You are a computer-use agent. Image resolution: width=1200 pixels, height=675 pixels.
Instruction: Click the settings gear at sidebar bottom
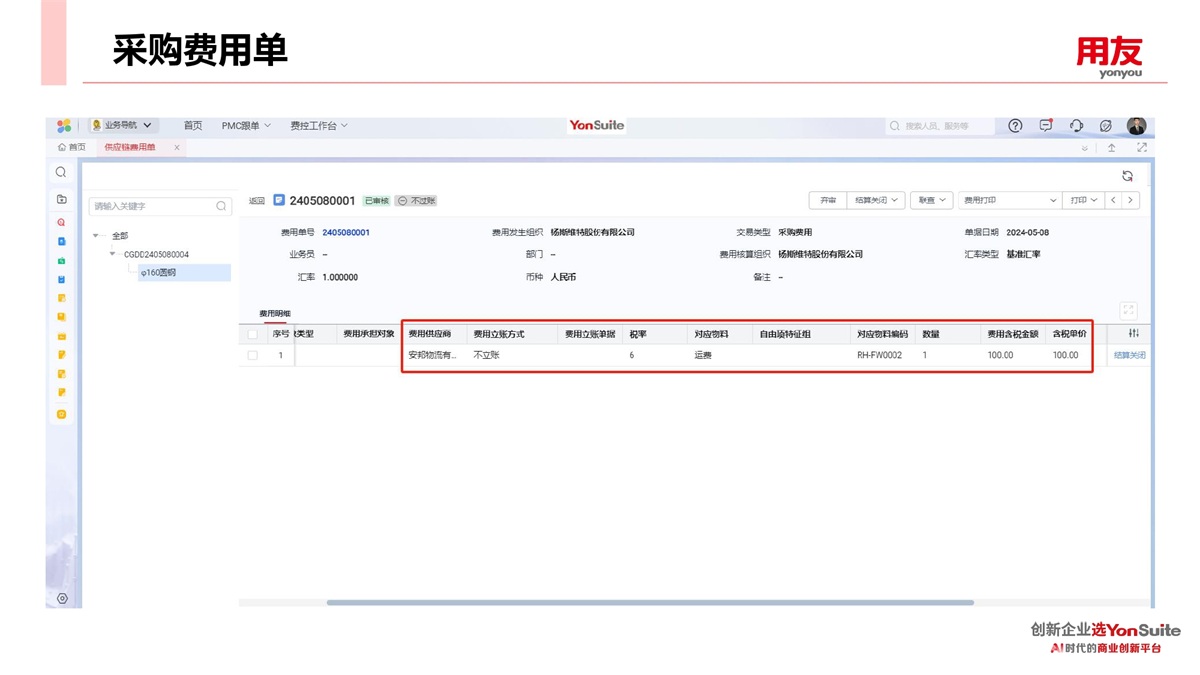coord(62,598)
